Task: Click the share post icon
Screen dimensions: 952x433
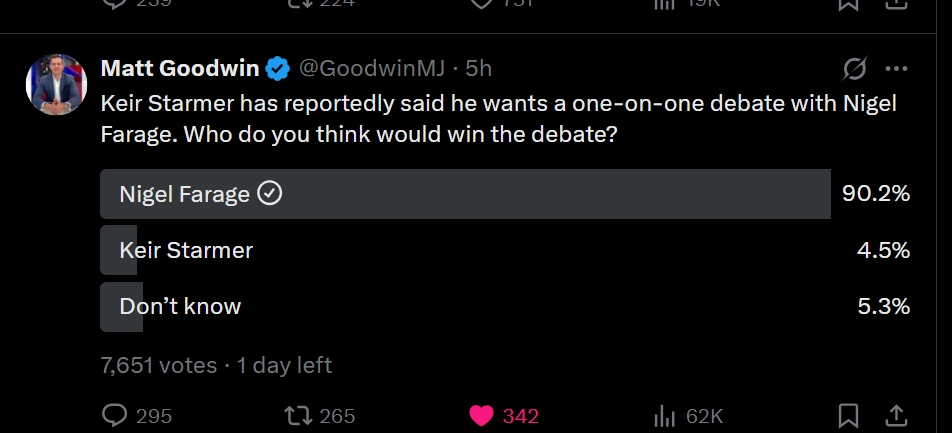Action: point(897,415)
